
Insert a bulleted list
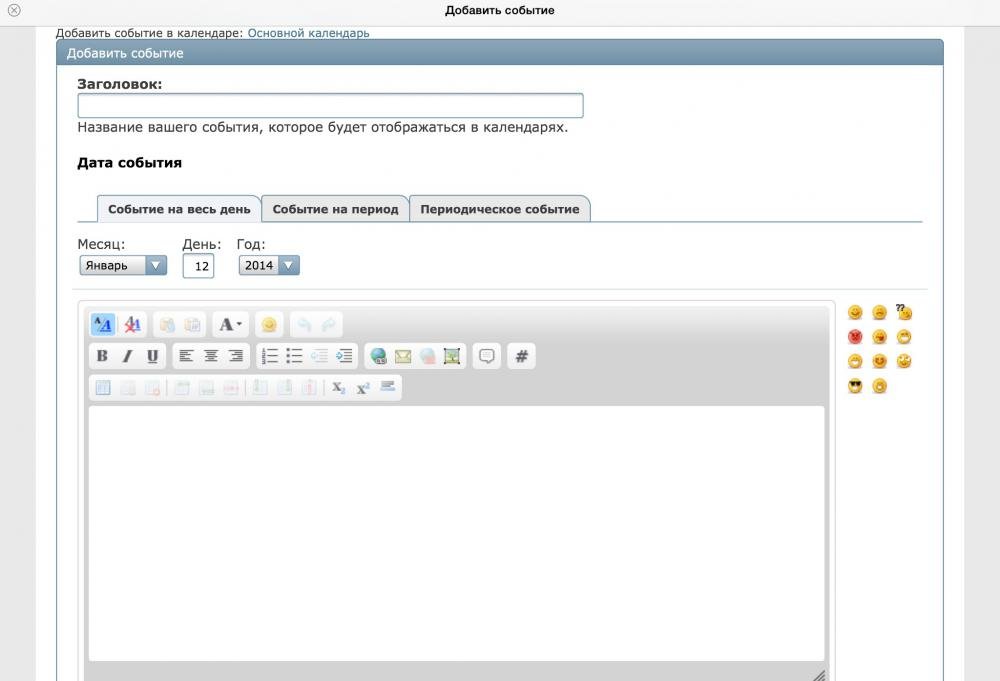(294, 356)
